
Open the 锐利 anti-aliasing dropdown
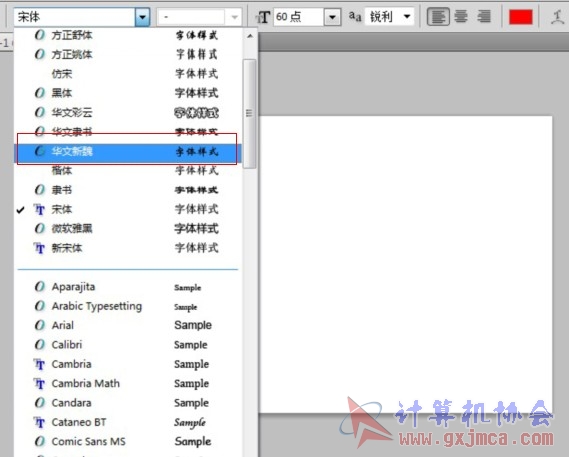tap(407, 16)
